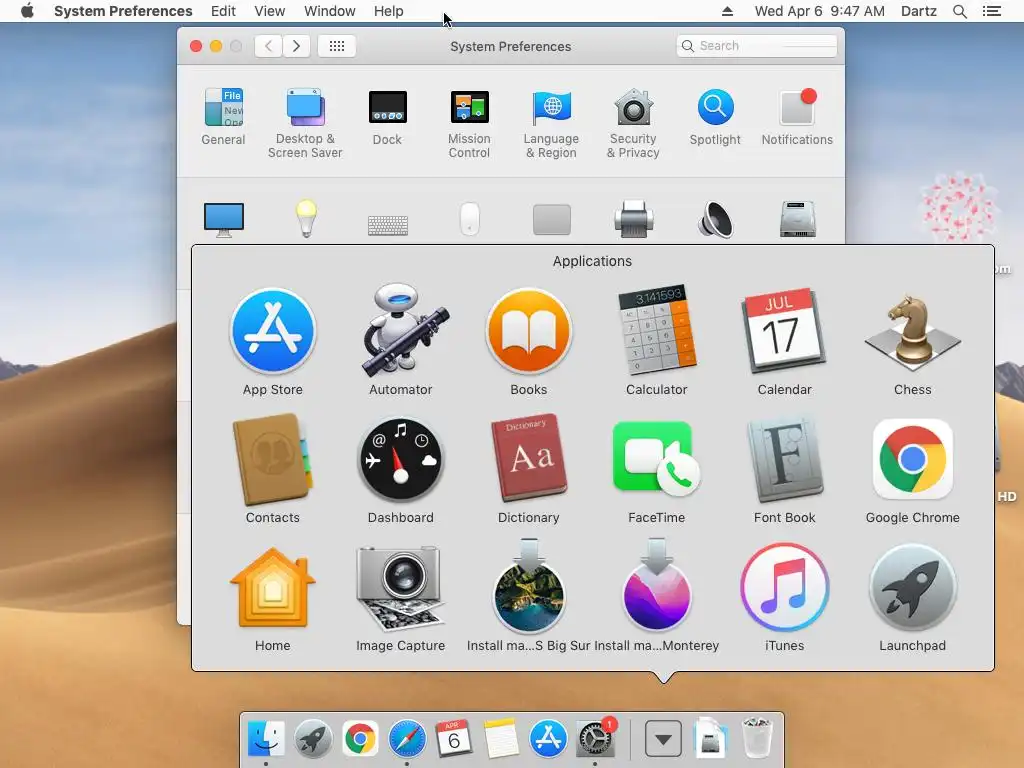Image resolution: width=1024 pixels, height=768 pixels.
Task: Open the Sound speaker icon
Action: click(x=715, y=219)
